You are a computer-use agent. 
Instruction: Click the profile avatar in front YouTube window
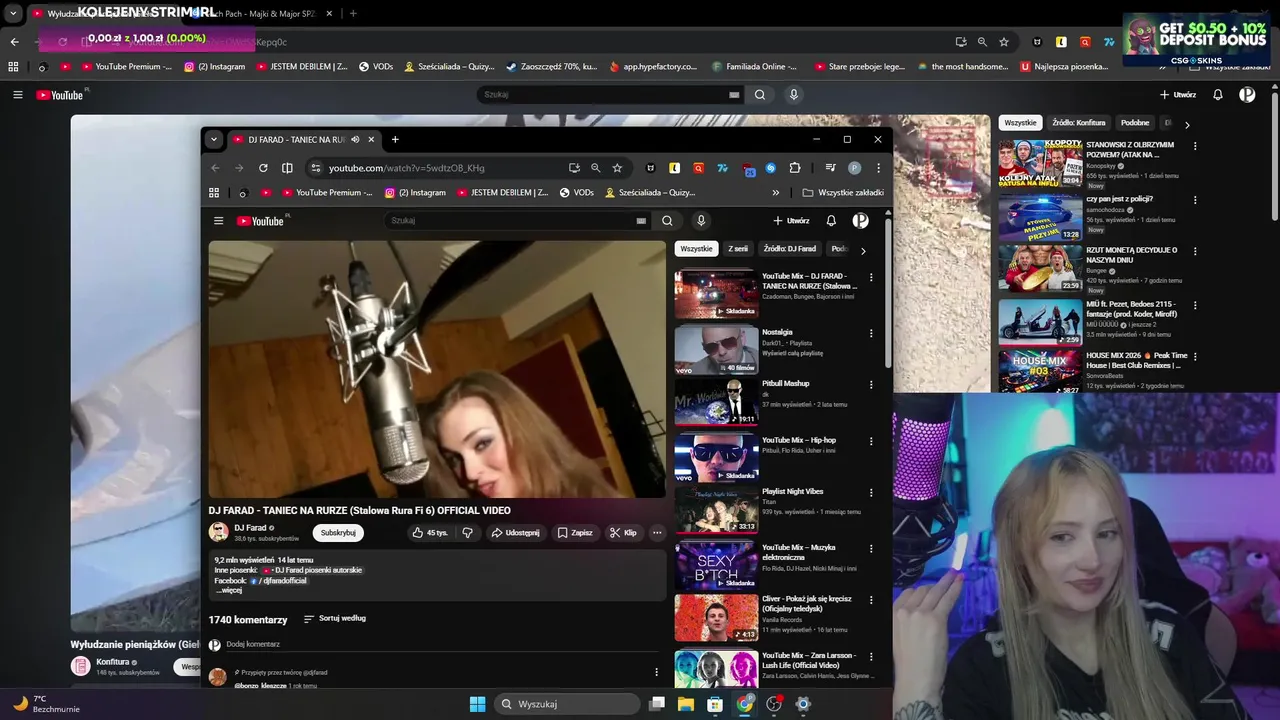coord(860,221)
